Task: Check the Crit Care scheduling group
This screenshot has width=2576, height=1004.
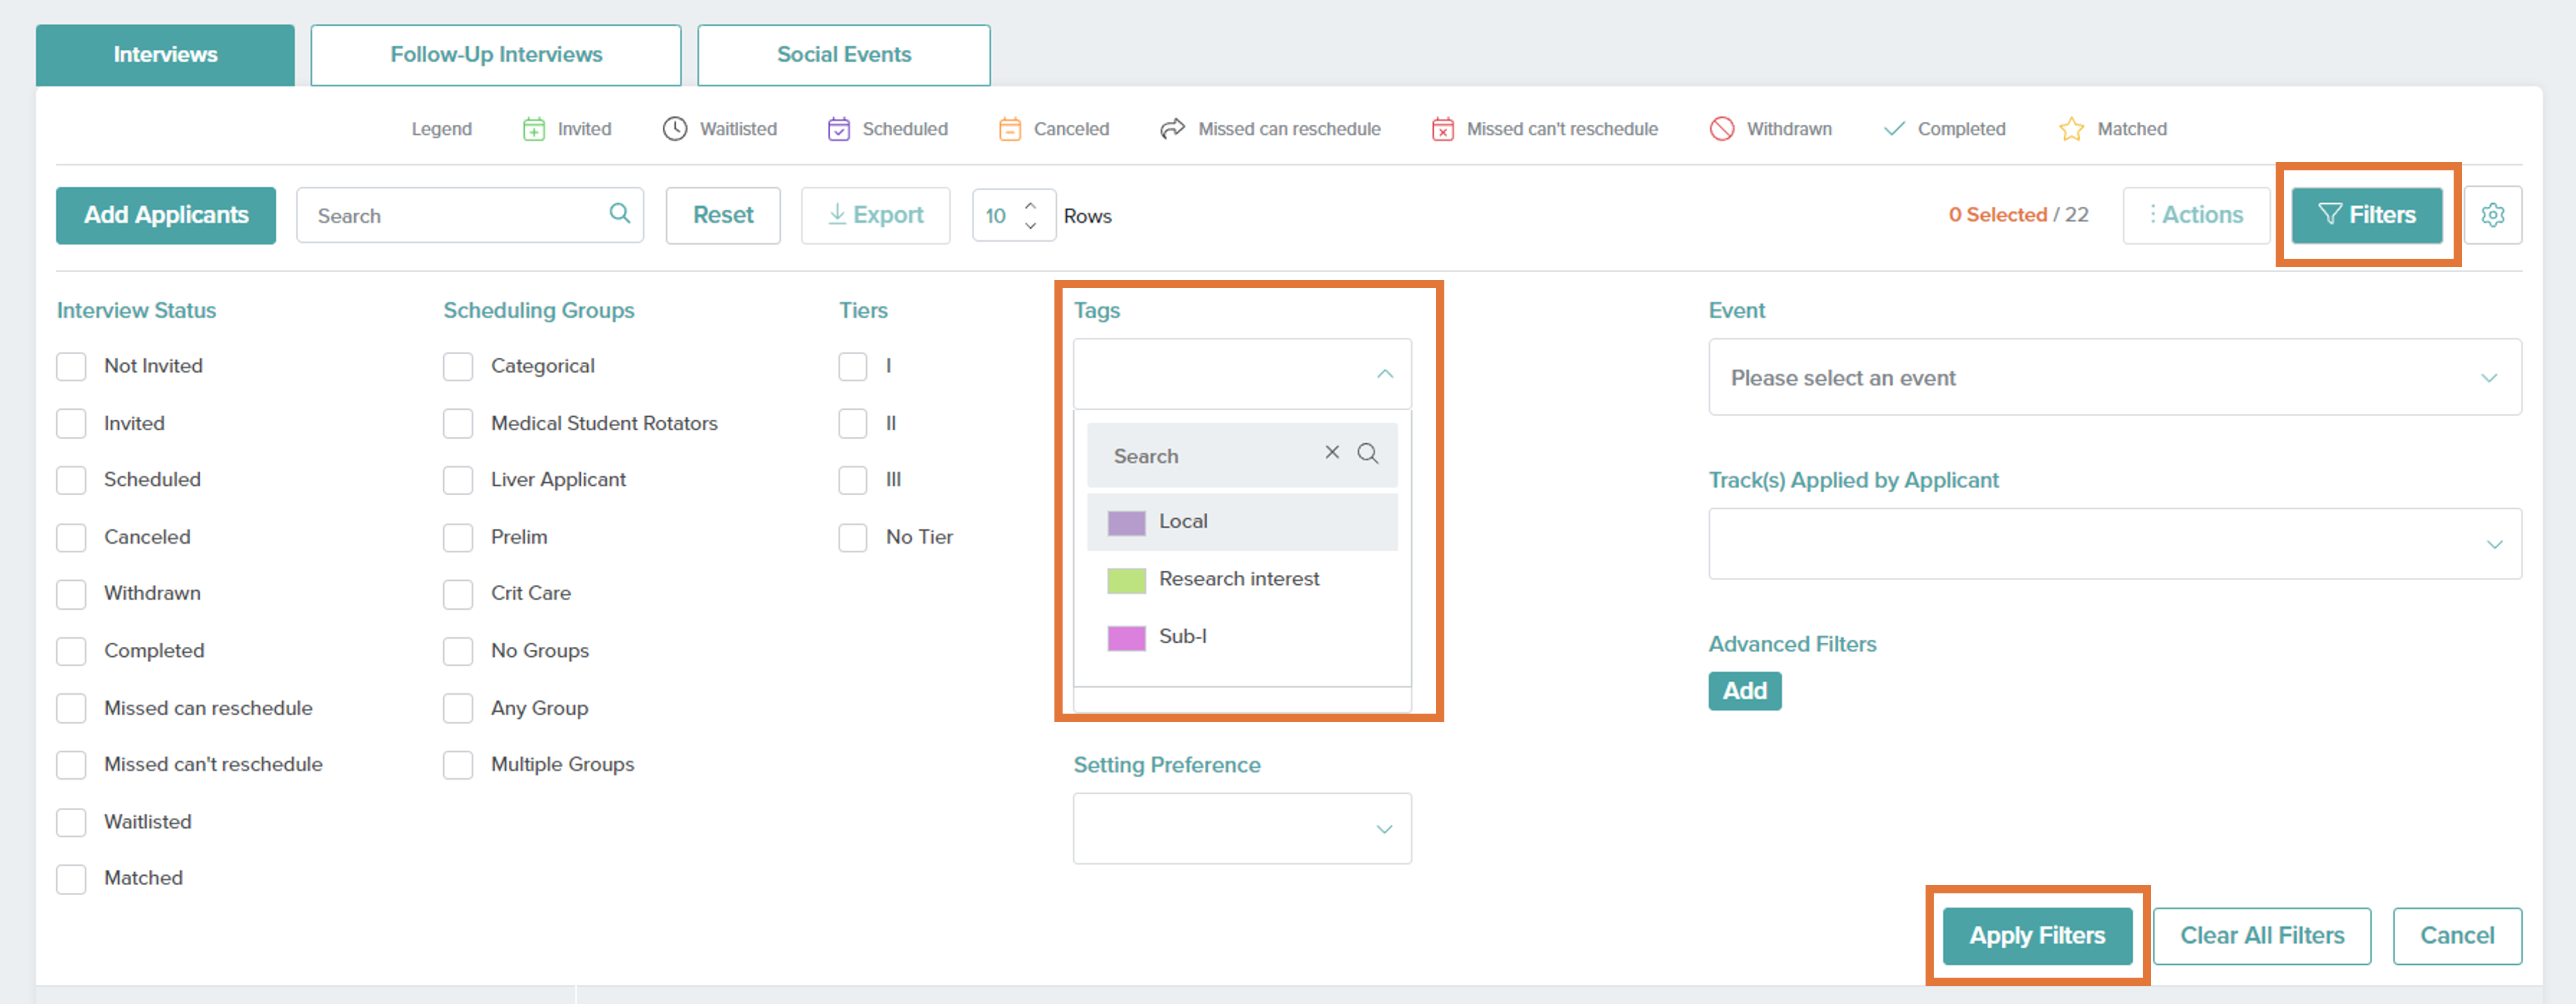Action: [x=458, y=594]
